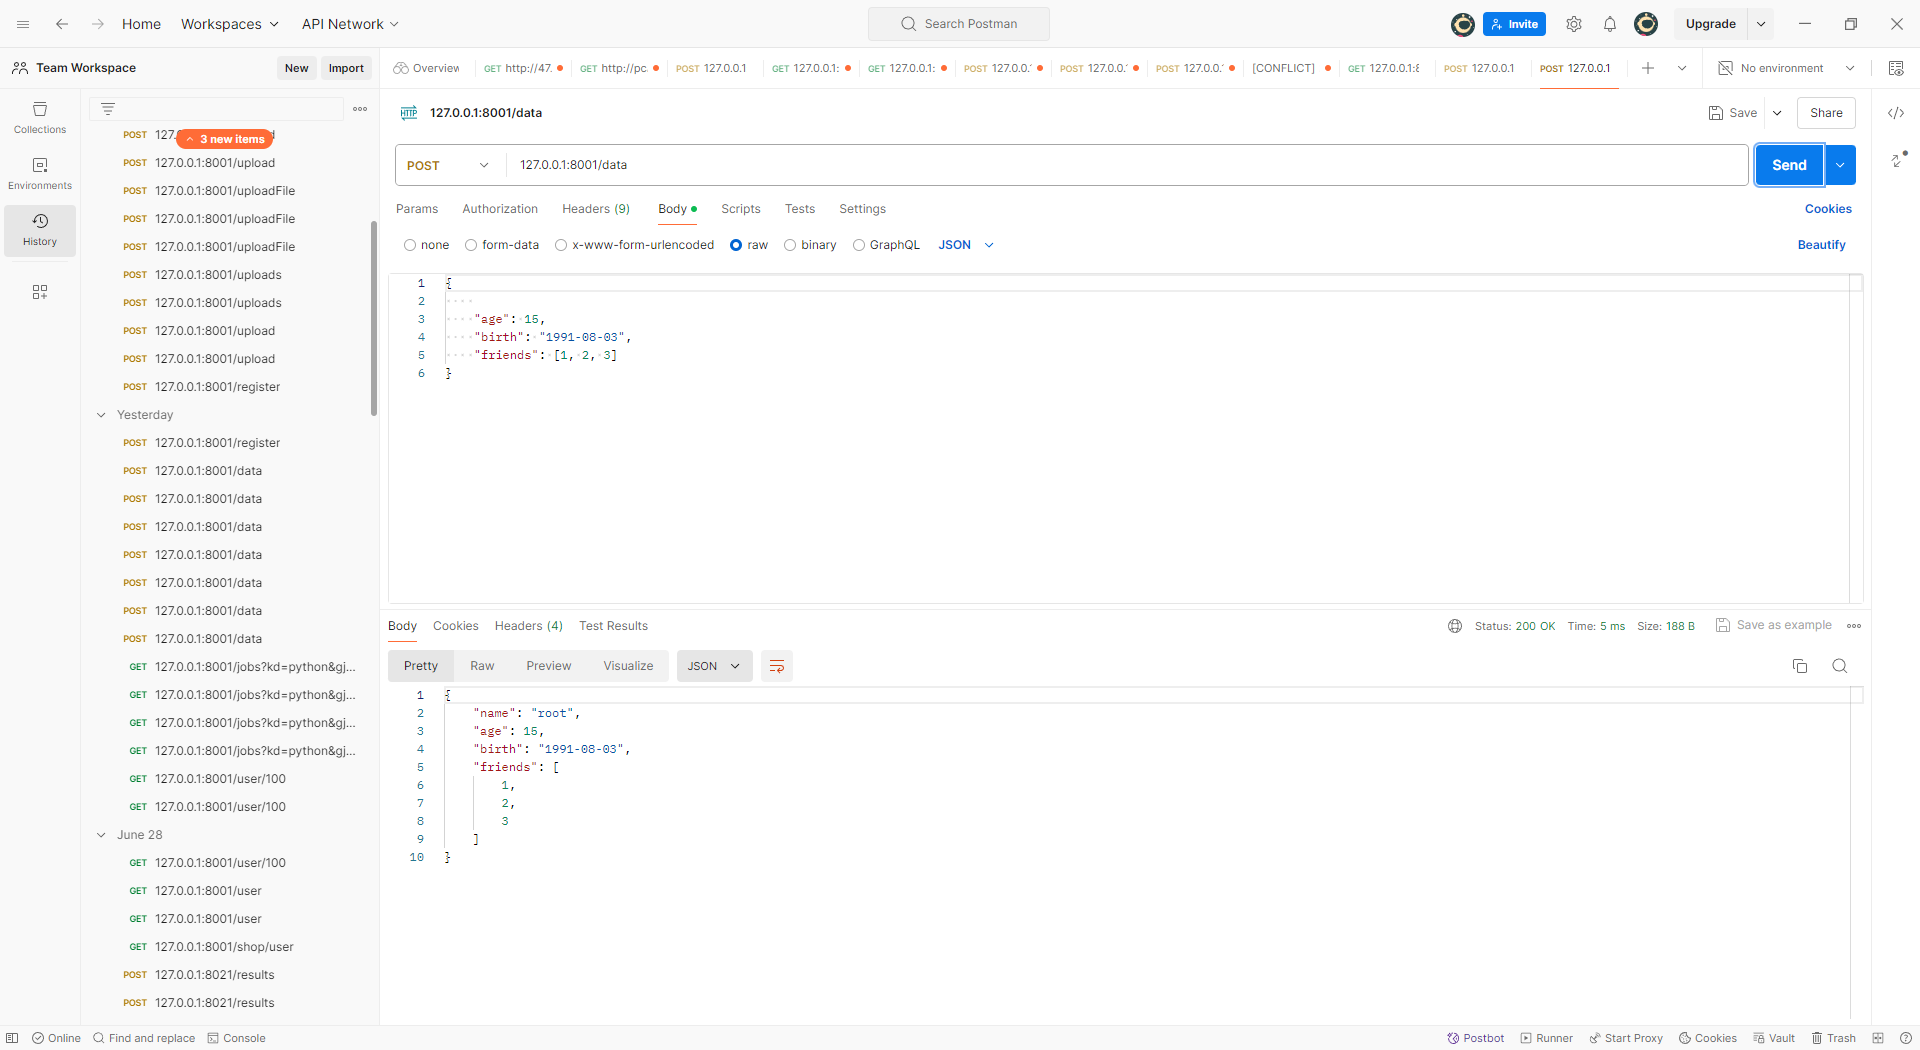The width and height of the screenshot is (1920, 1050).
Task: Open the notifications bell
Action: (1610, 24)
